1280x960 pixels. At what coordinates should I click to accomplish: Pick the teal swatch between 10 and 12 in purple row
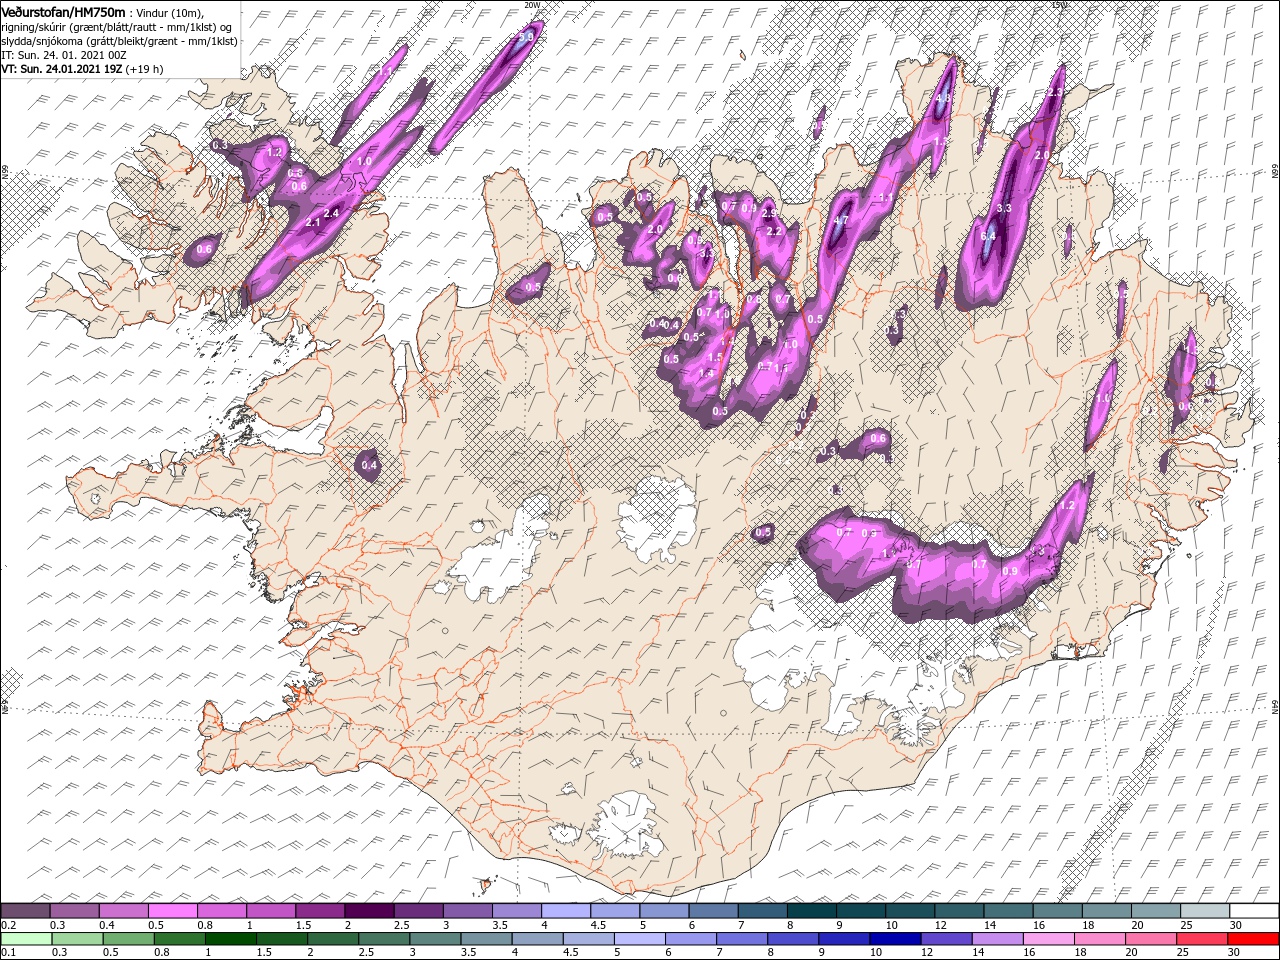pos(908,911)
